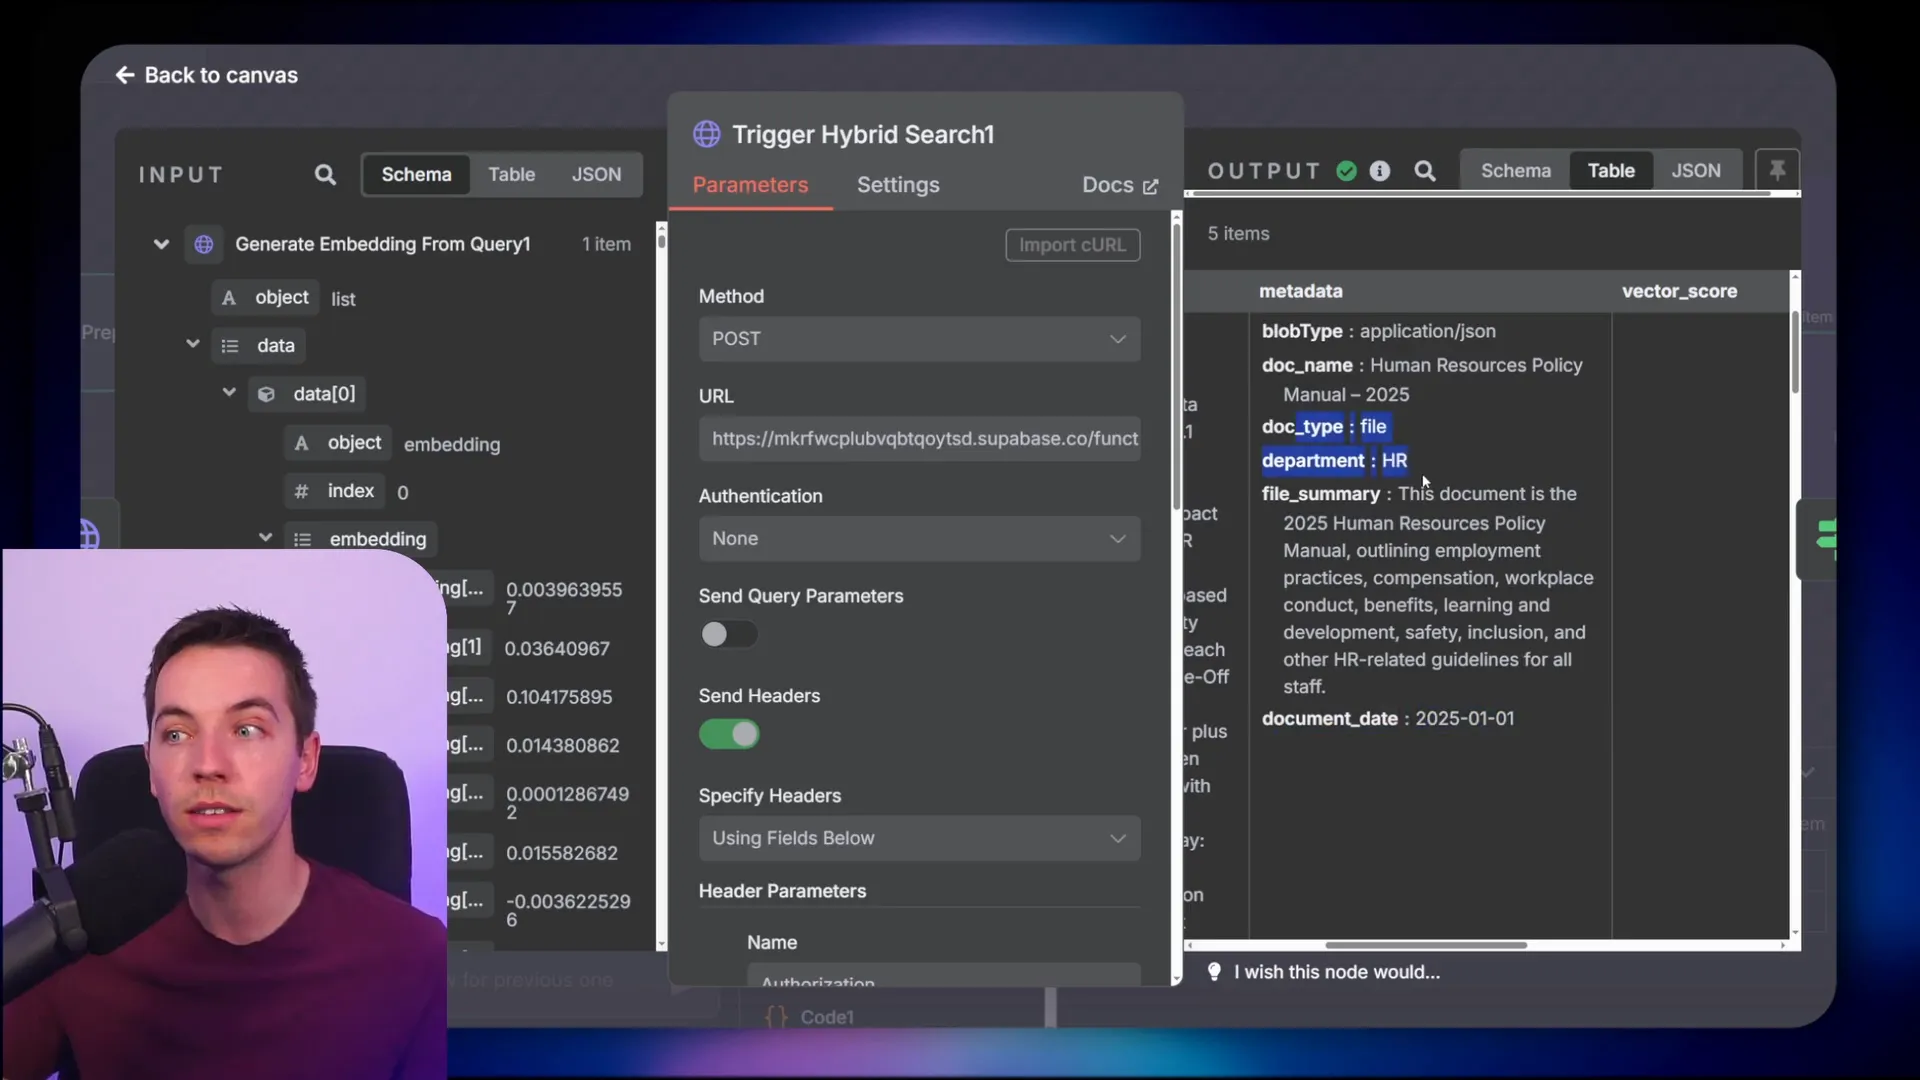Open search in the INPUT panel
This screenshot has width=1920, height=1080.
click(x=325, y=175)
